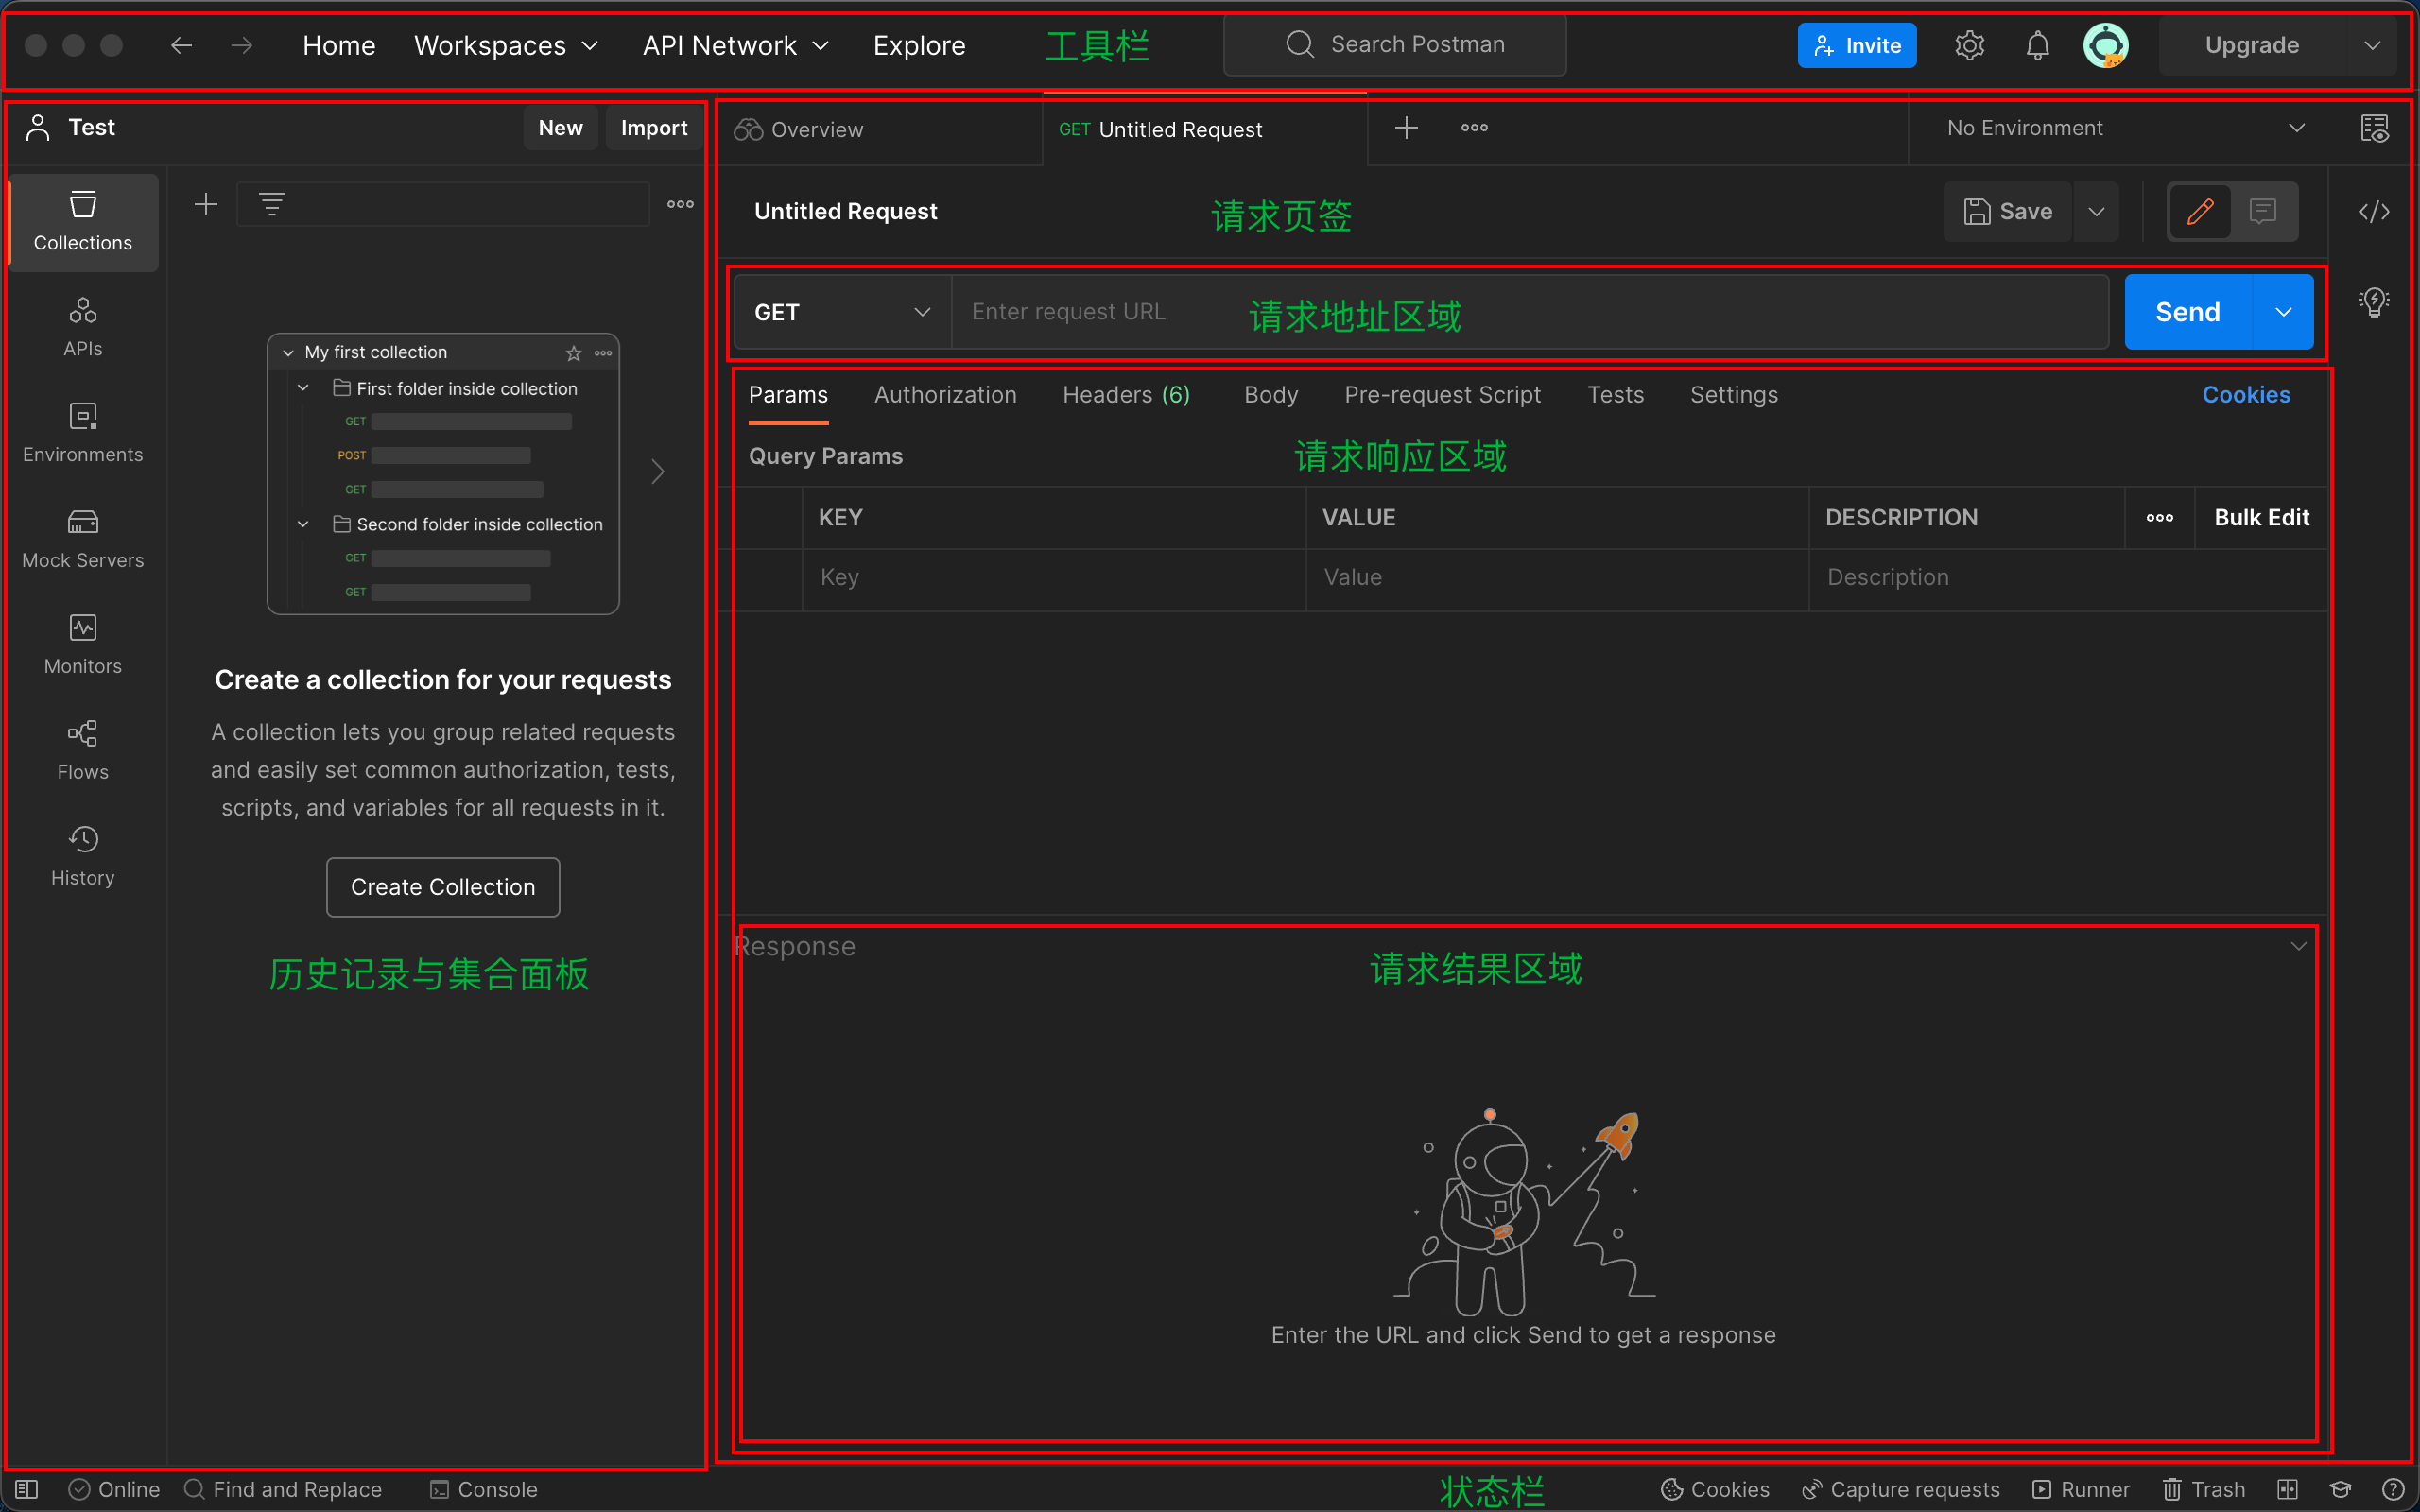
Task: Open Bootcamp icon in status bar
Action: [x=2341, y=1489]
